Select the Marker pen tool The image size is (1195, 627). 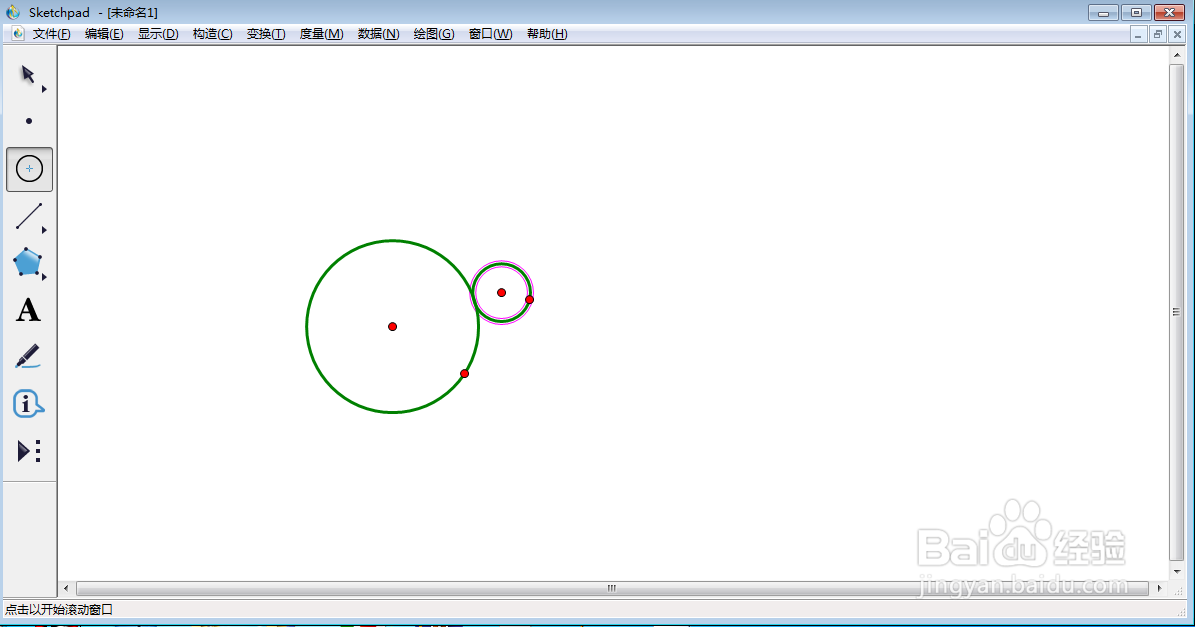click(28, 357)
